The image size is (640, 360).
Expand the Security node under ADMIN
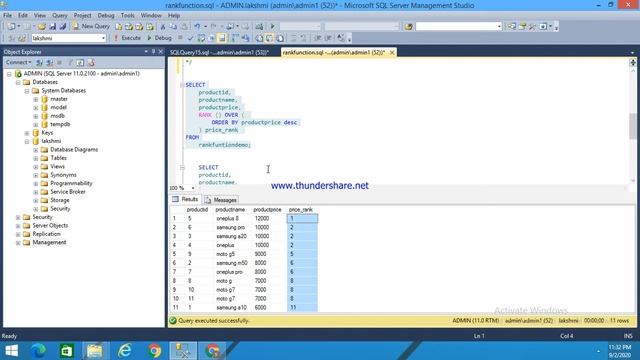[x=18, y=217]
